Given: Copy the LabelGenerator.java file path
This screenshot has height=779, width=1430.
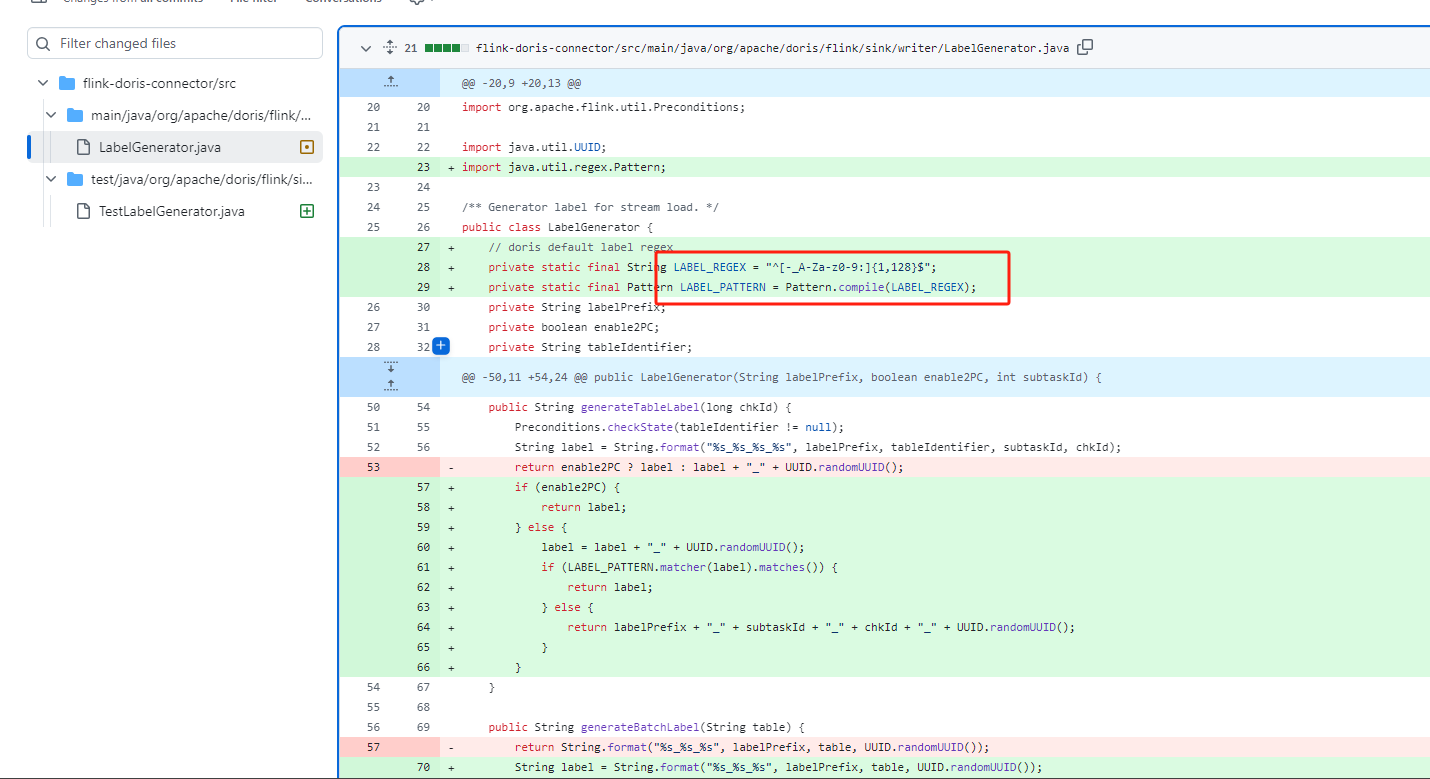Looking at the screenshot, I should click(x=1085, y=47).
